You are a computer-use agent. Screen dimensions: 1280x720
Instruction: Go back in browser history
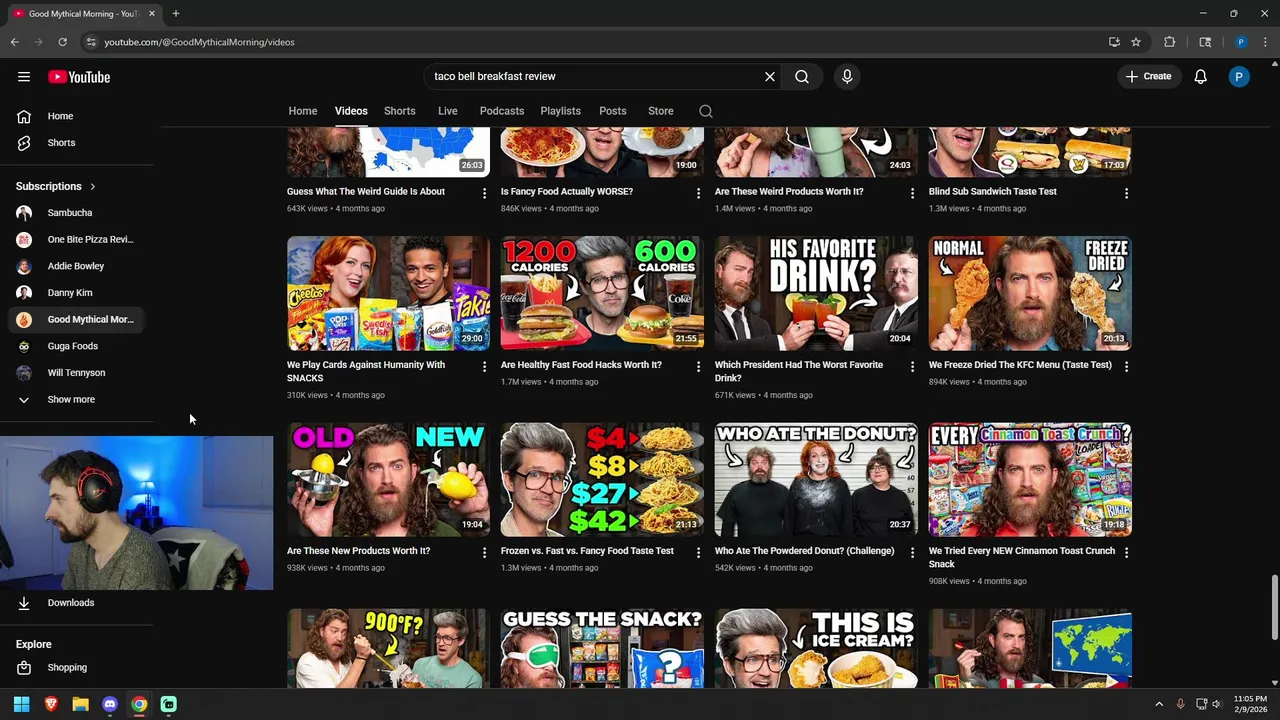pyautogui.click(x=15, y=42)
